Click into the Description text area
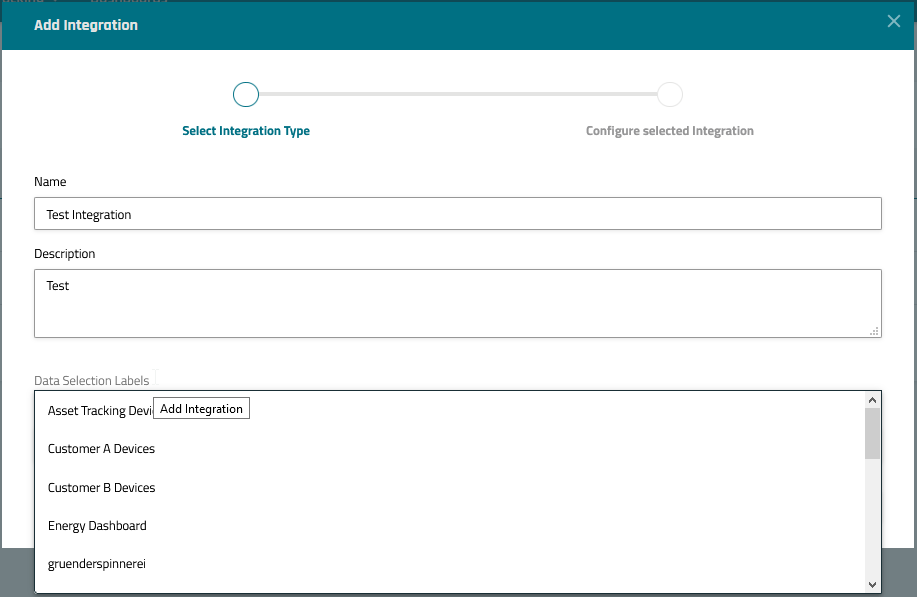Screen dimensions: 917x597 pyautogui.click(x=457, y=303)
